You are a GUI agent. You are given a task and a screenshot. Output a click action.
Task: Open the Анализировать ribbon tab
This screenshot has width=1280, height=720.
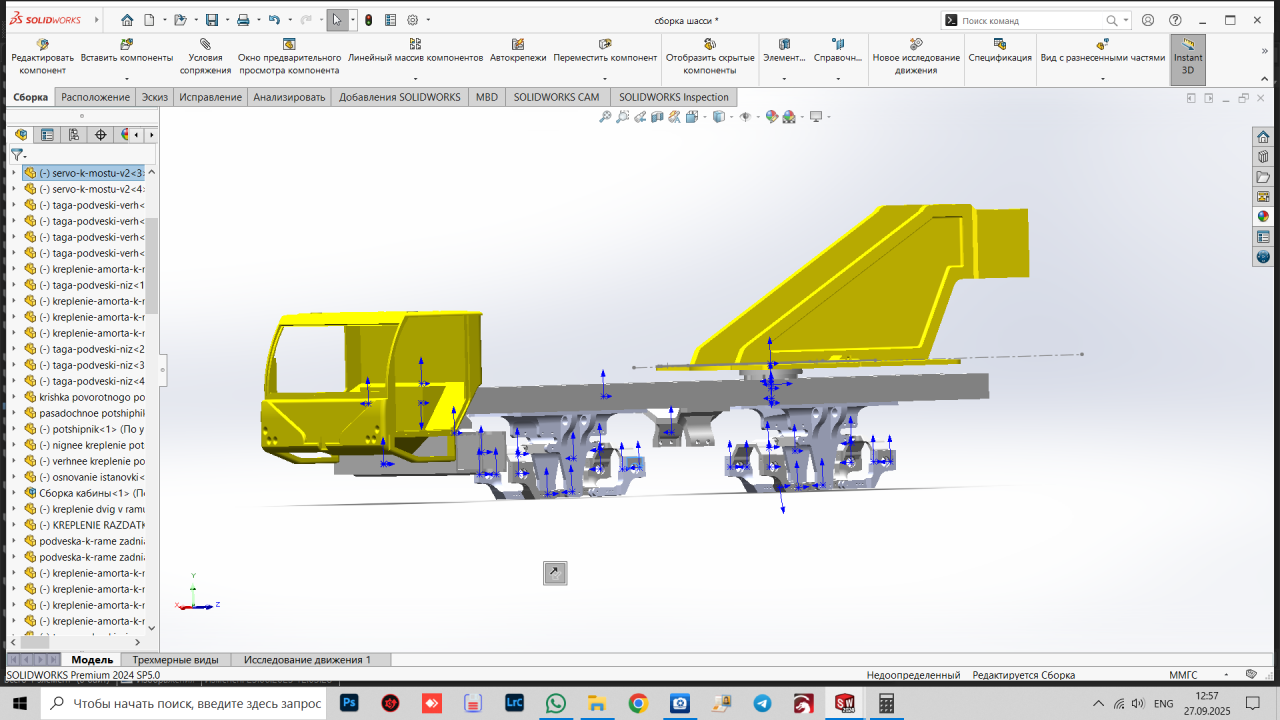289,97
